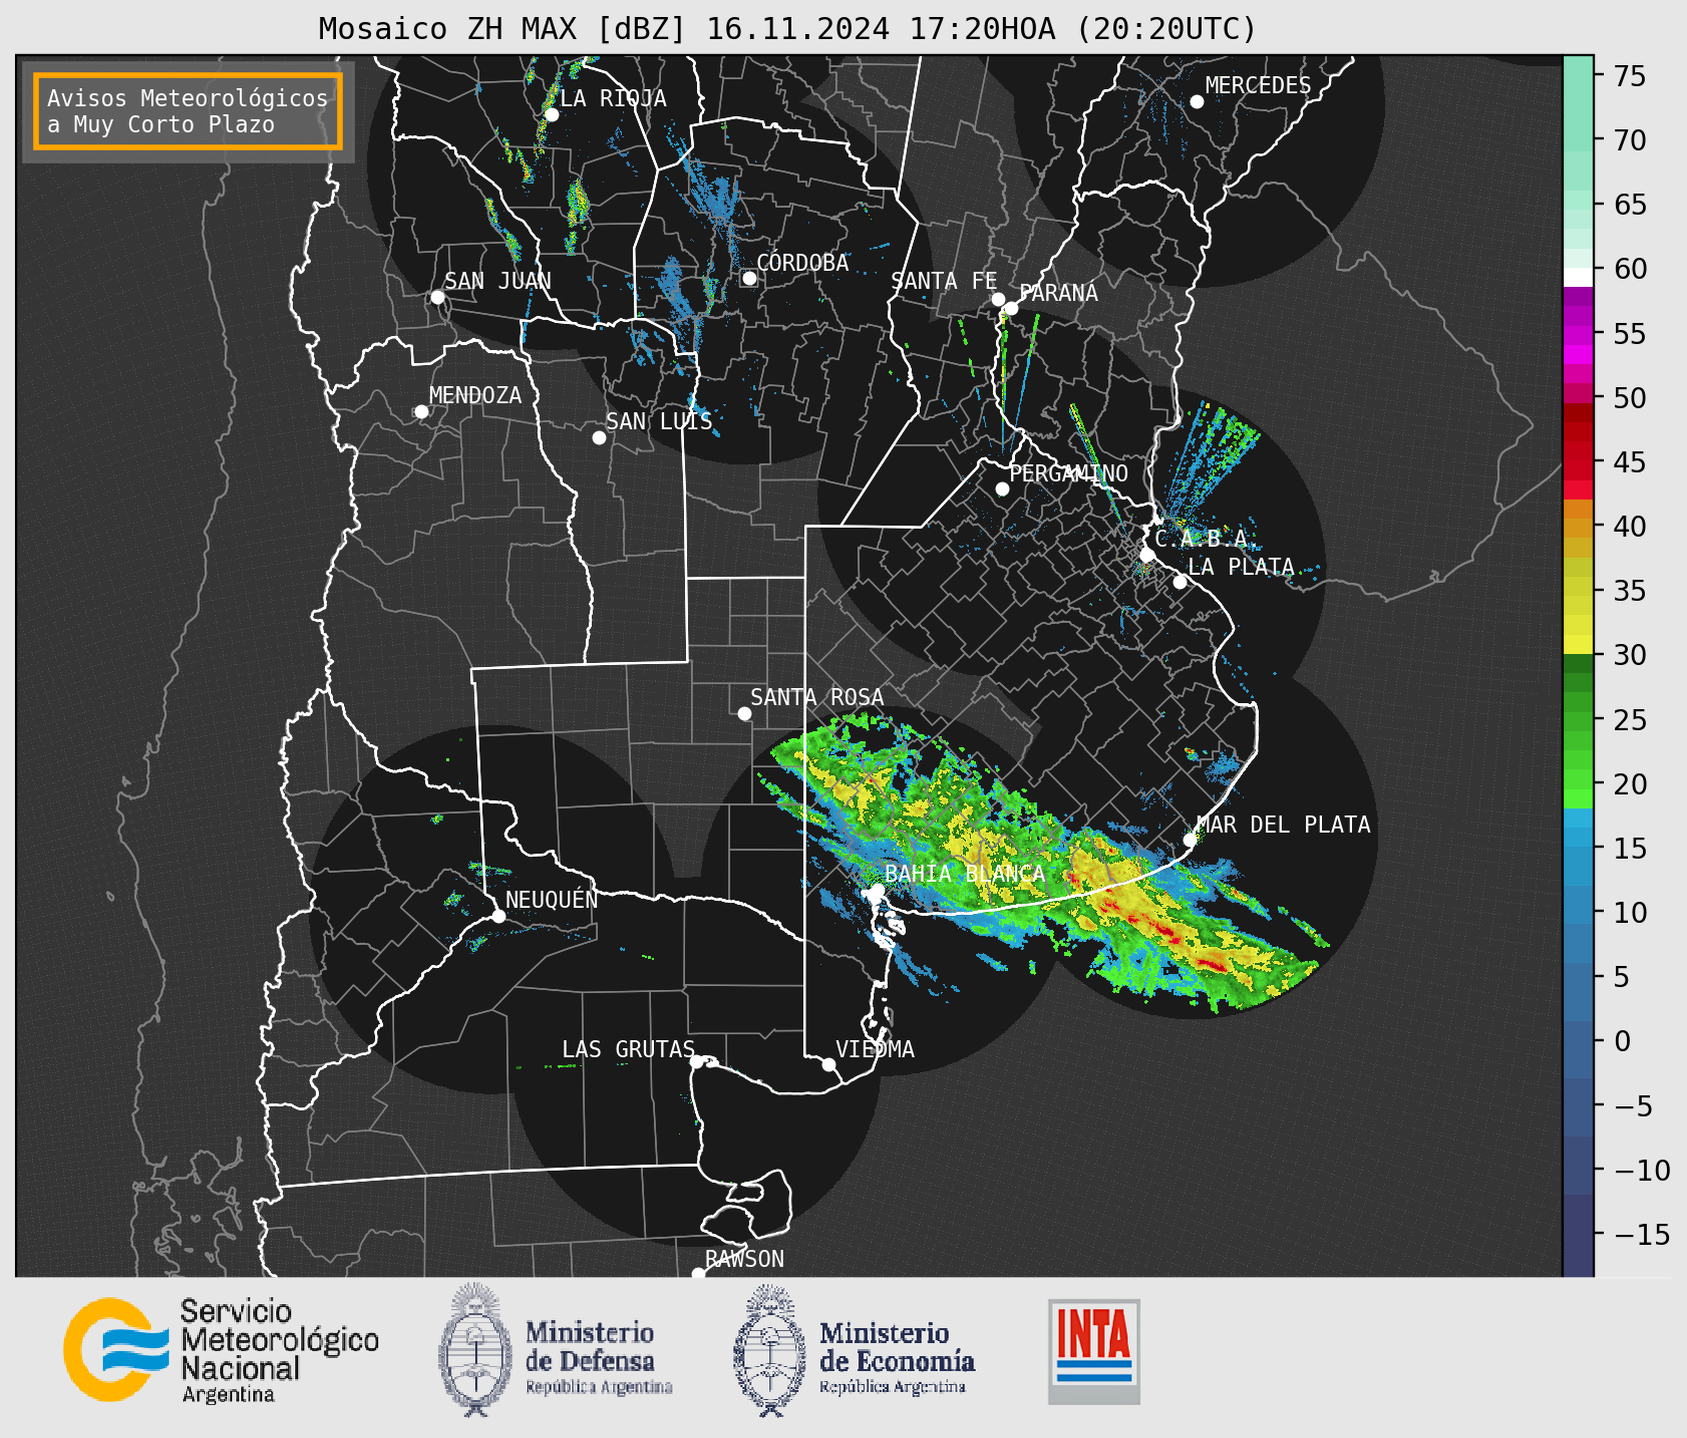Click the LAS GRUTAS city marker dot
The width and height of the screenshot is (1687, 1438).
click(x=697, y=1062)
